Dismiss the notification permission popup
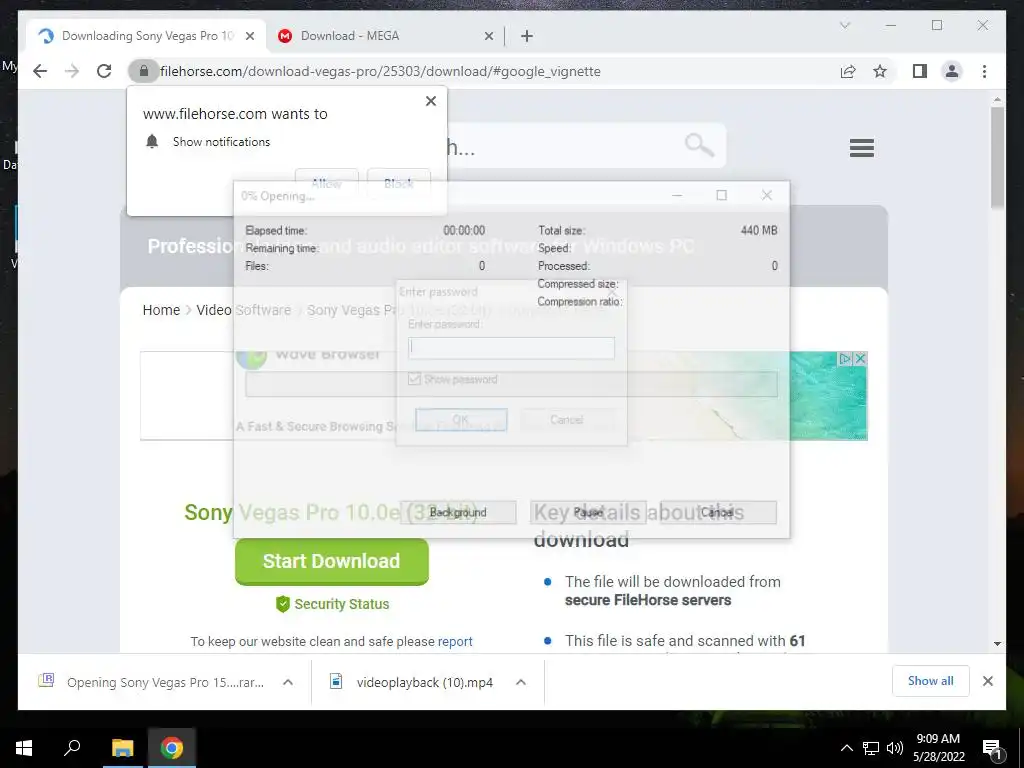Viewport: 1024px width, 768px height. pos(430,101)
